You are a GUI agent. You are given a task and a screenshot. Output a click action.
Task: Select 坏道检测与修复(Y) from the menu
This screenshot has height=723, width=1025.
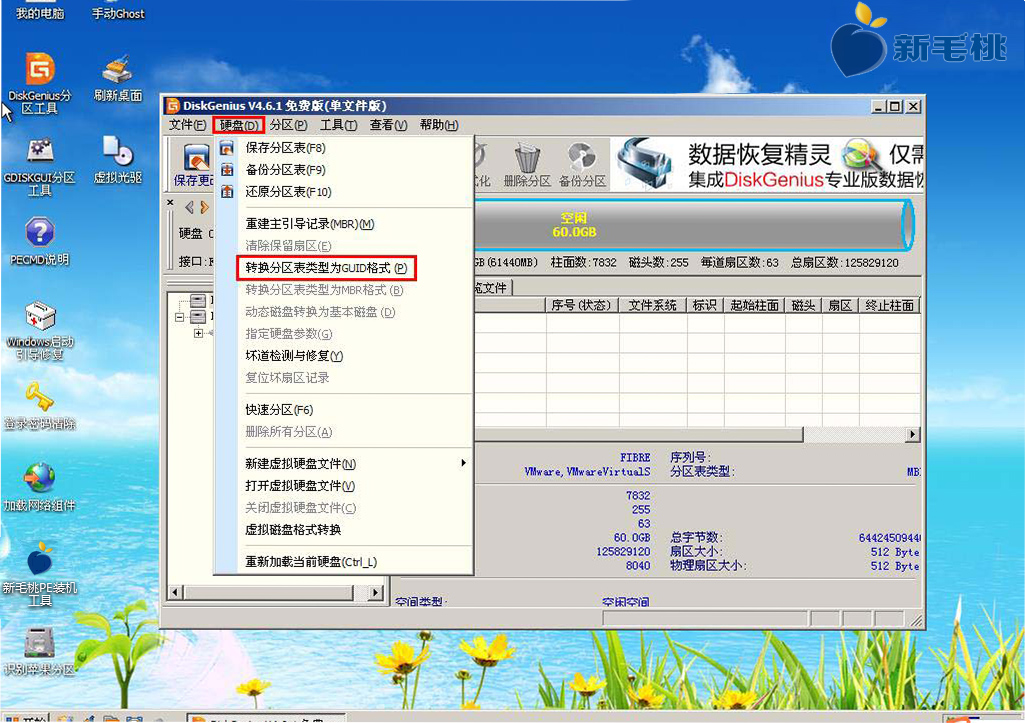[344, 356]
